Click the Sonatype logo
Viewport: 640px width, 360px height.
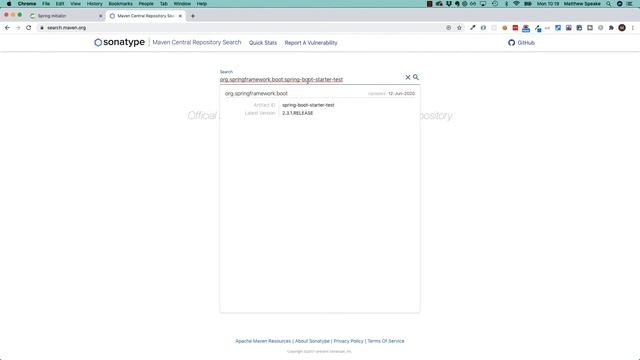(x=119, y=42)
